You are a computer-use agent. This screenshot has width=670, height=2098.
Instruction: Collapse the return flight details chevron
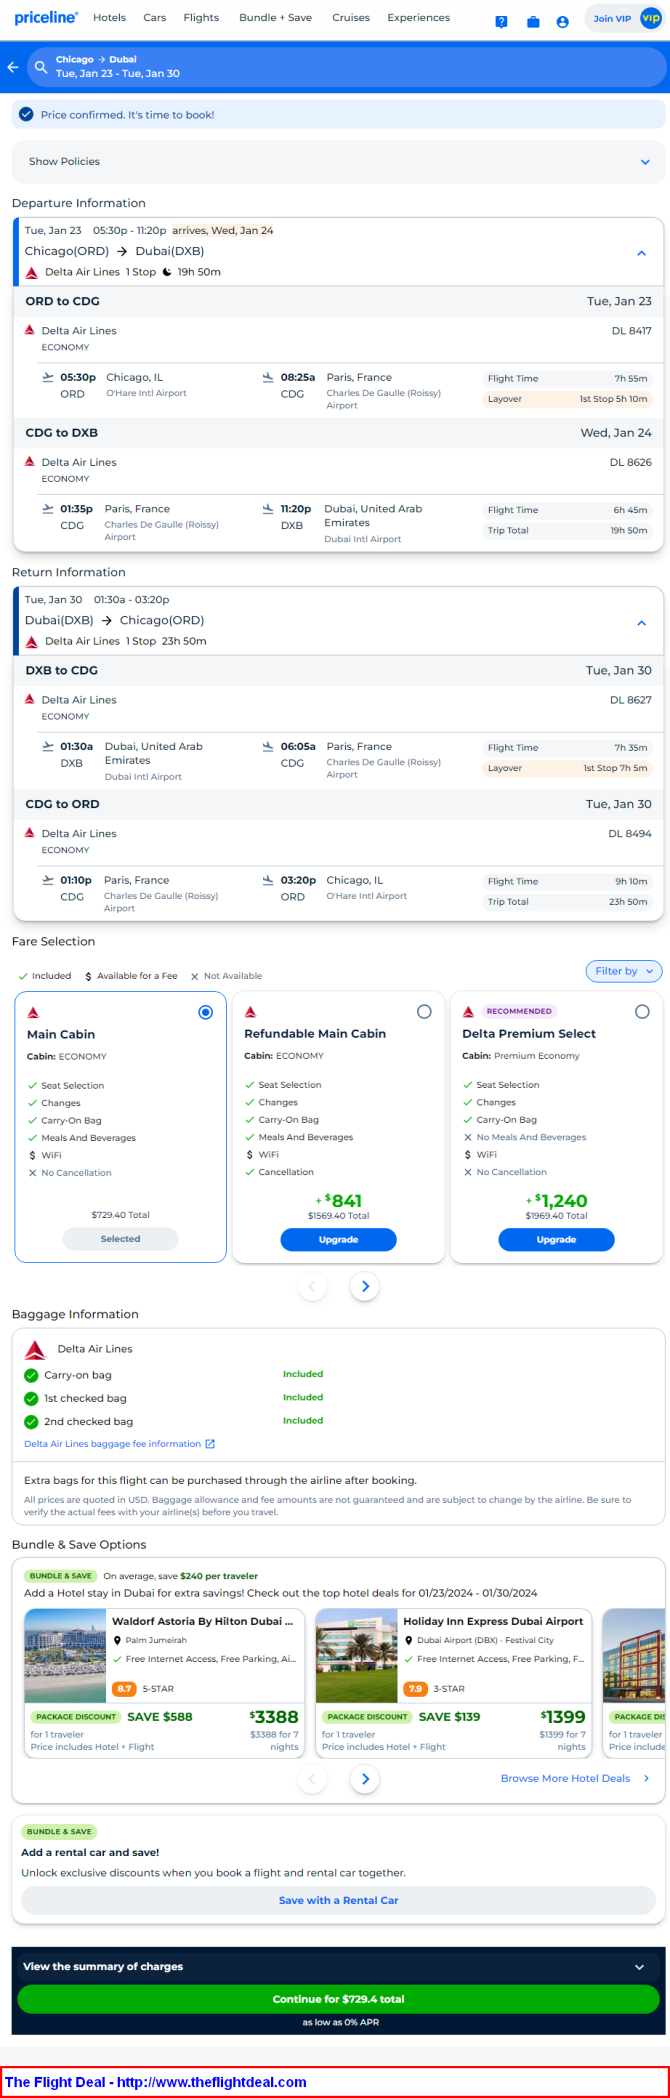(x=642, y=622)
